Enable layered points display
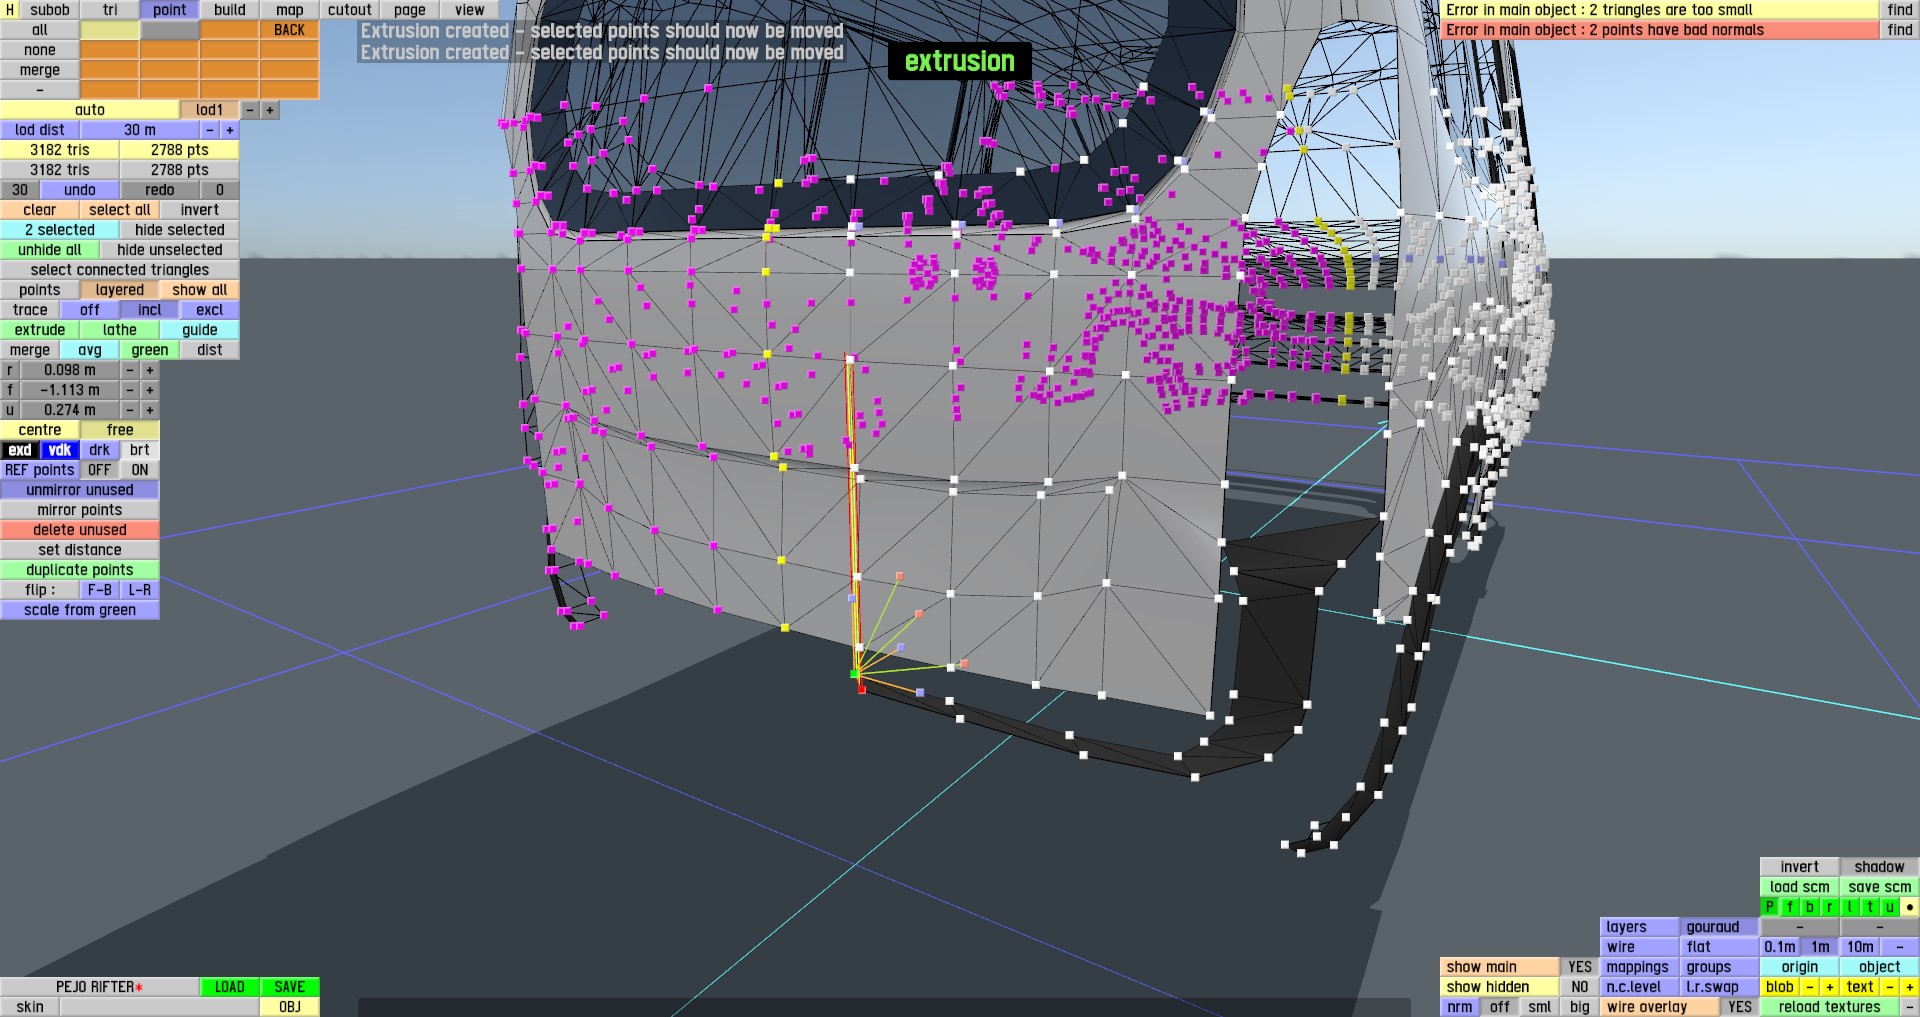This screenshot has width=1920, height=1017. click(120, 290)
